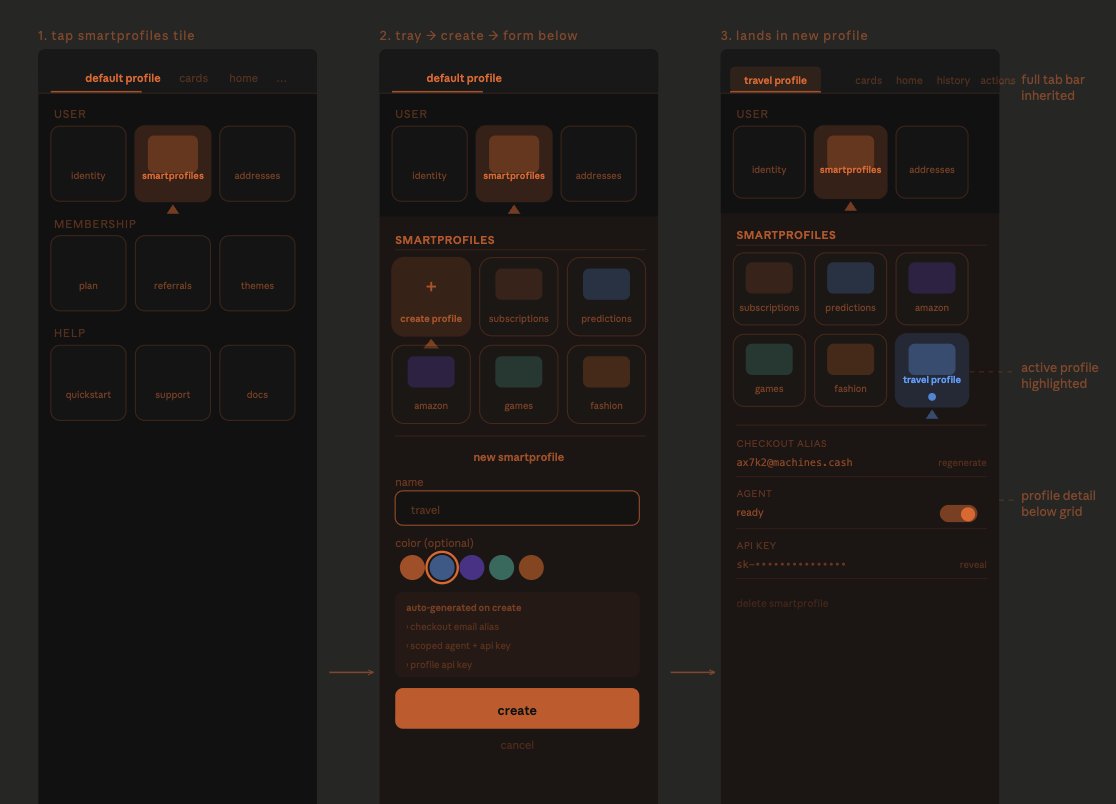
Task: Tap the identity tile in panel 2
Action: point(429,164)
